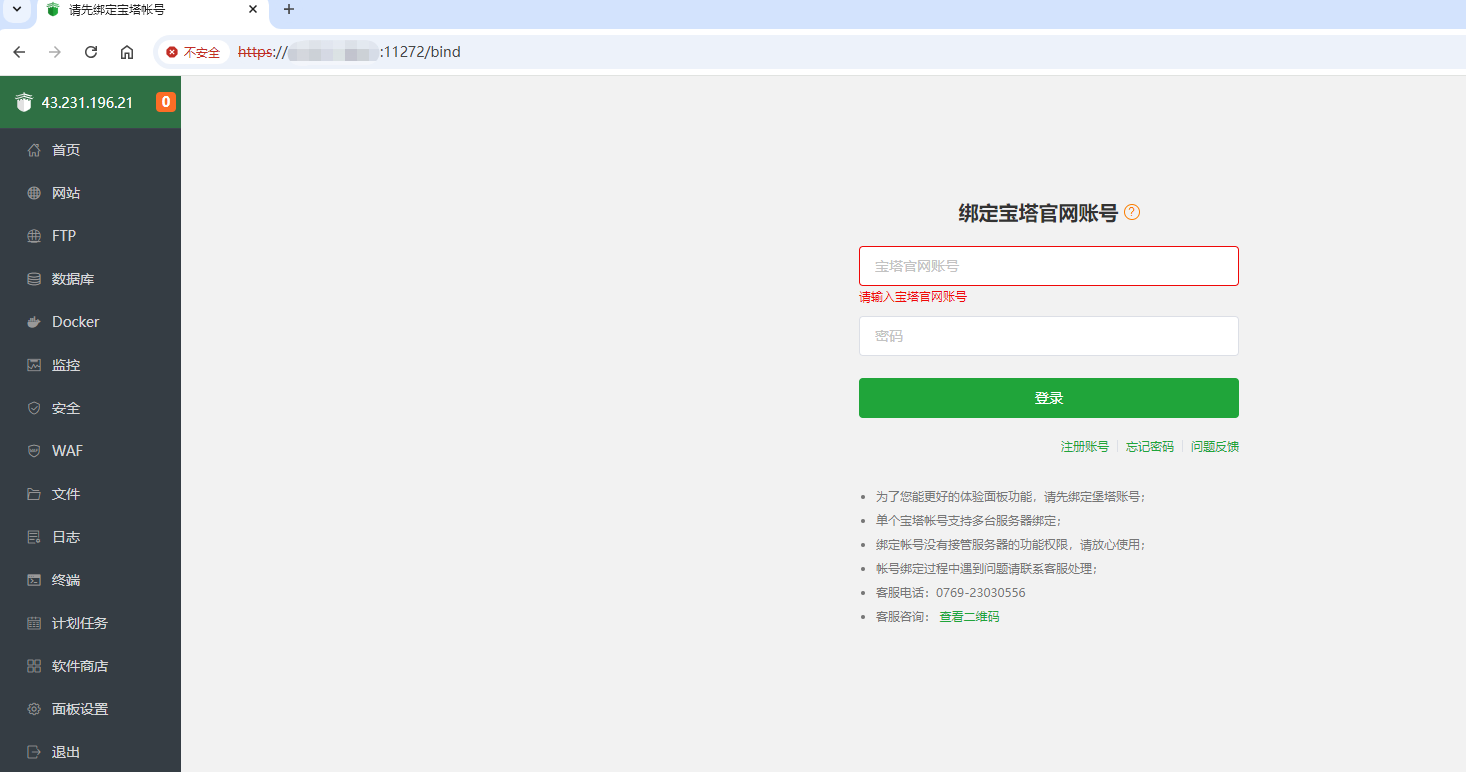1466x772 pixels.
Task: Open the 面板设置 menu item
Action: click(x=90, y=709)
